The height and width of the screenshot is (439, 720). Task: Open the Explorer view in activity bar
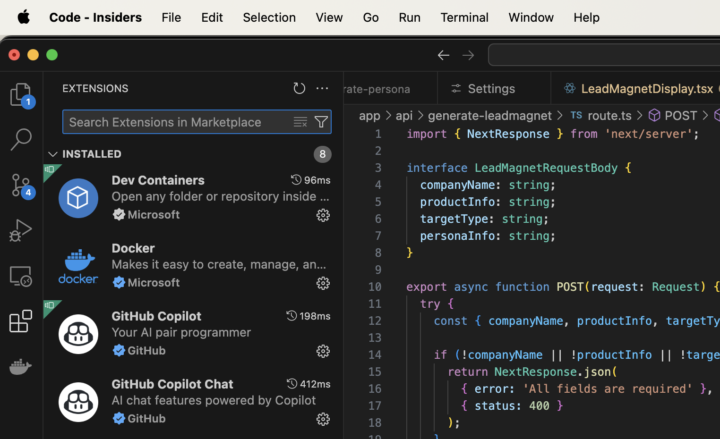click(21, 95)
